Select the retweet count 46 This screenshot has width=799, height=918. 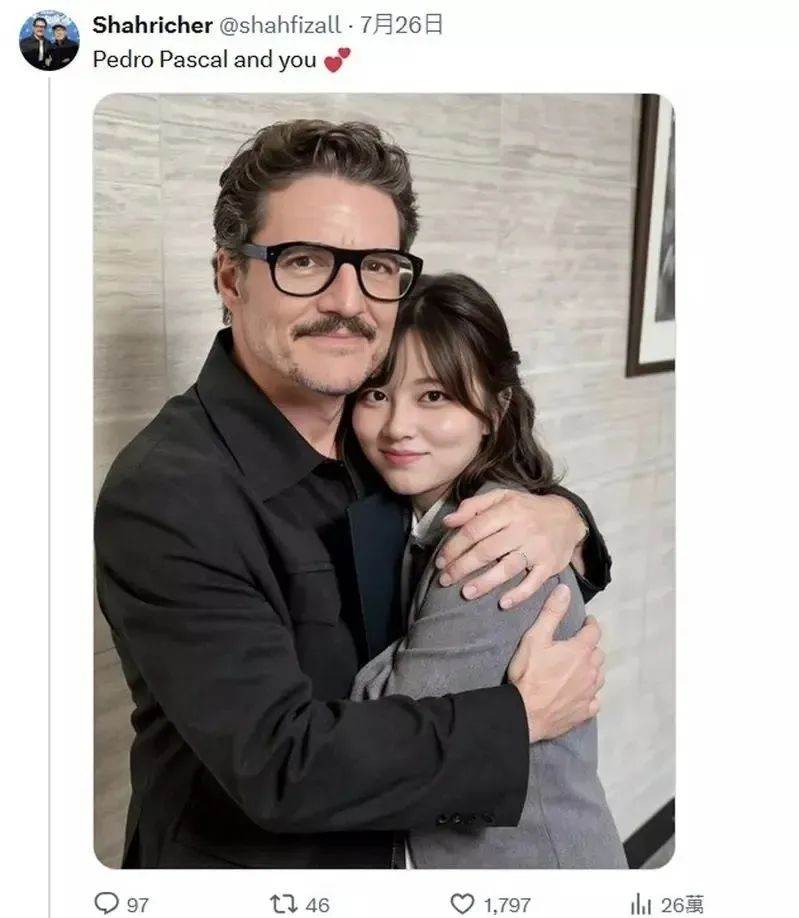tap(317, 905)
